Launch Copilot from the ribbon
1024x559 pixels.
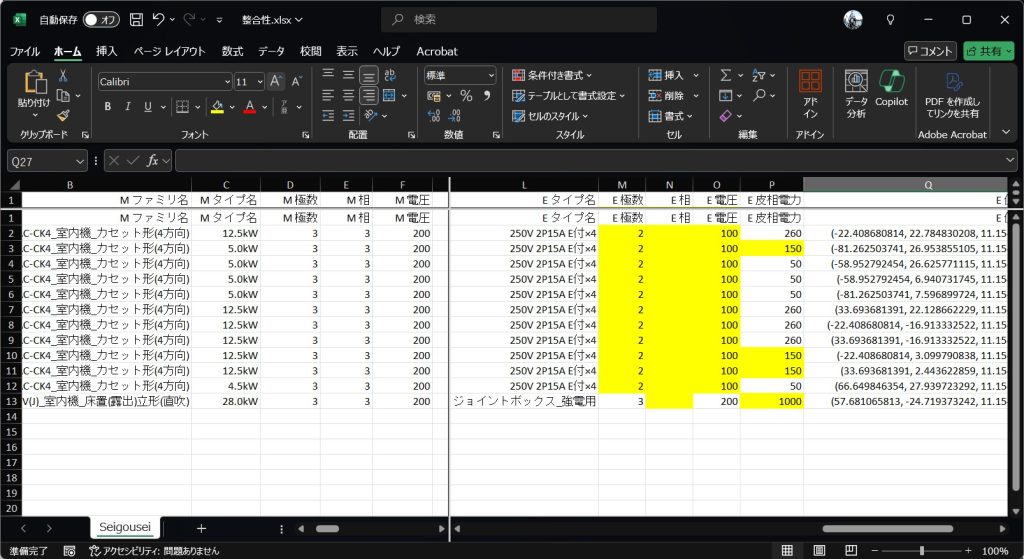(891, 89)
